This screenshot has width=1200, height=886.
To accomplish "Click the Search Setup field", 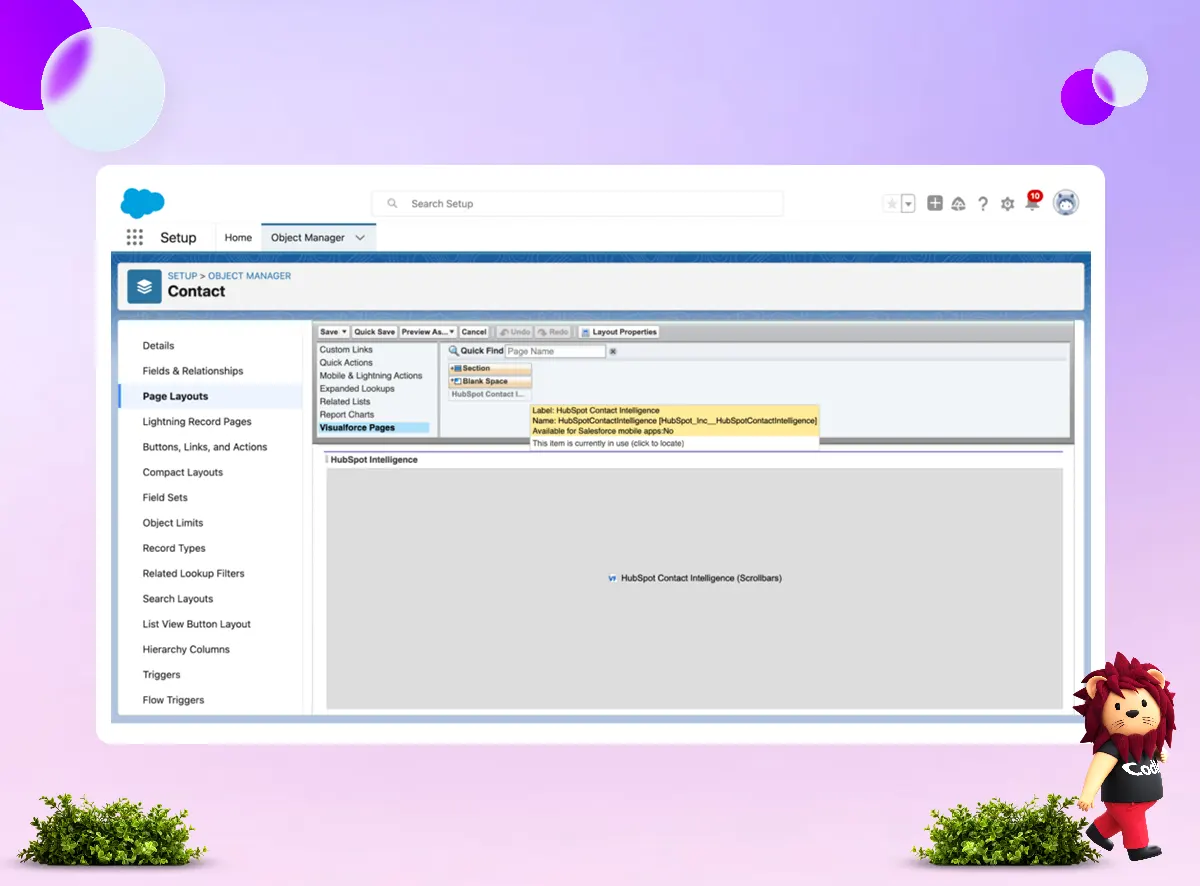I will point(578,204).
